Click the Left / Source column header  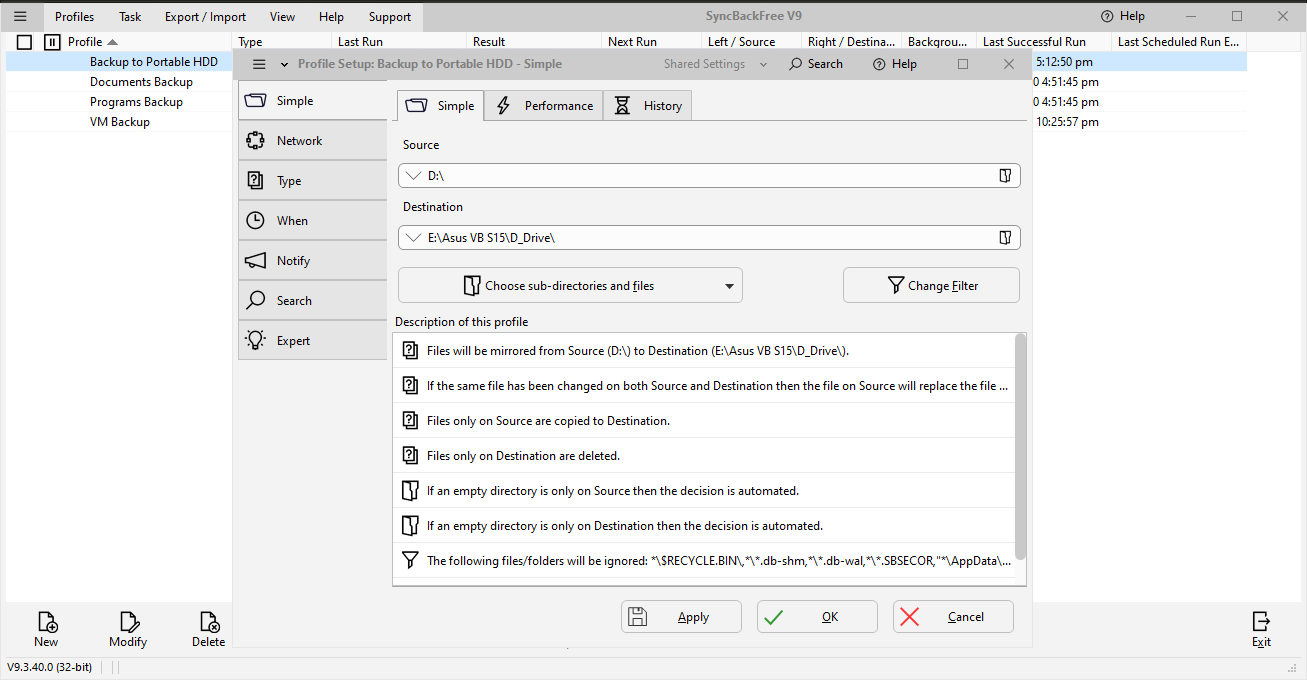tap(751, 42)
